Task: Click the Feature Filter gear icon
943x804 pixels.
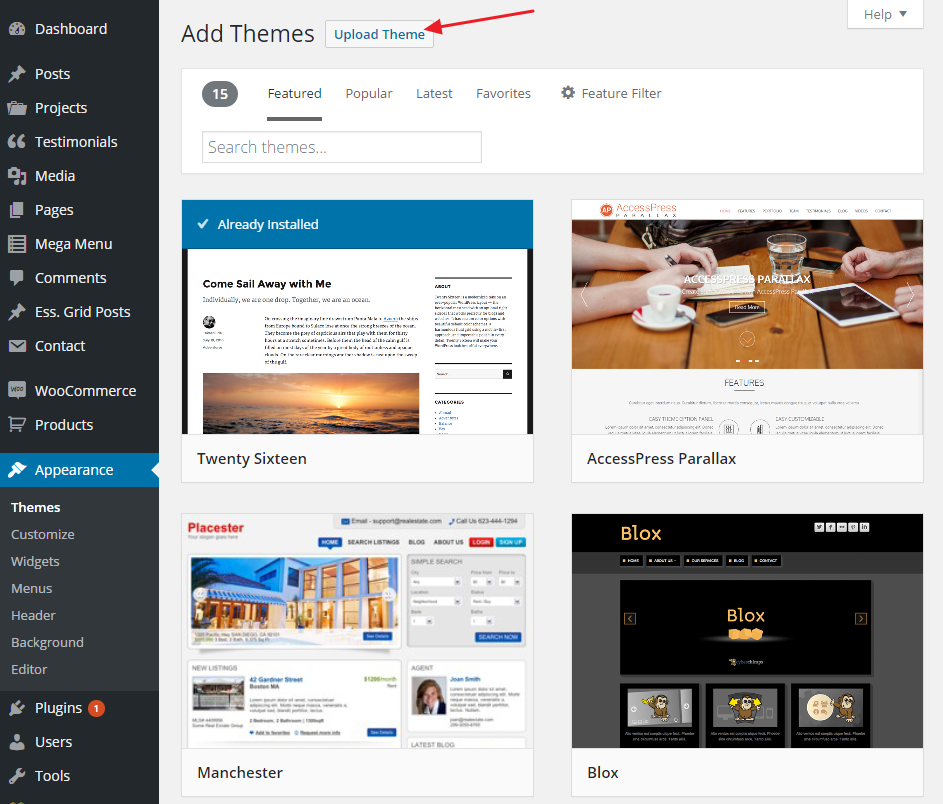Action: coord(568,93)
